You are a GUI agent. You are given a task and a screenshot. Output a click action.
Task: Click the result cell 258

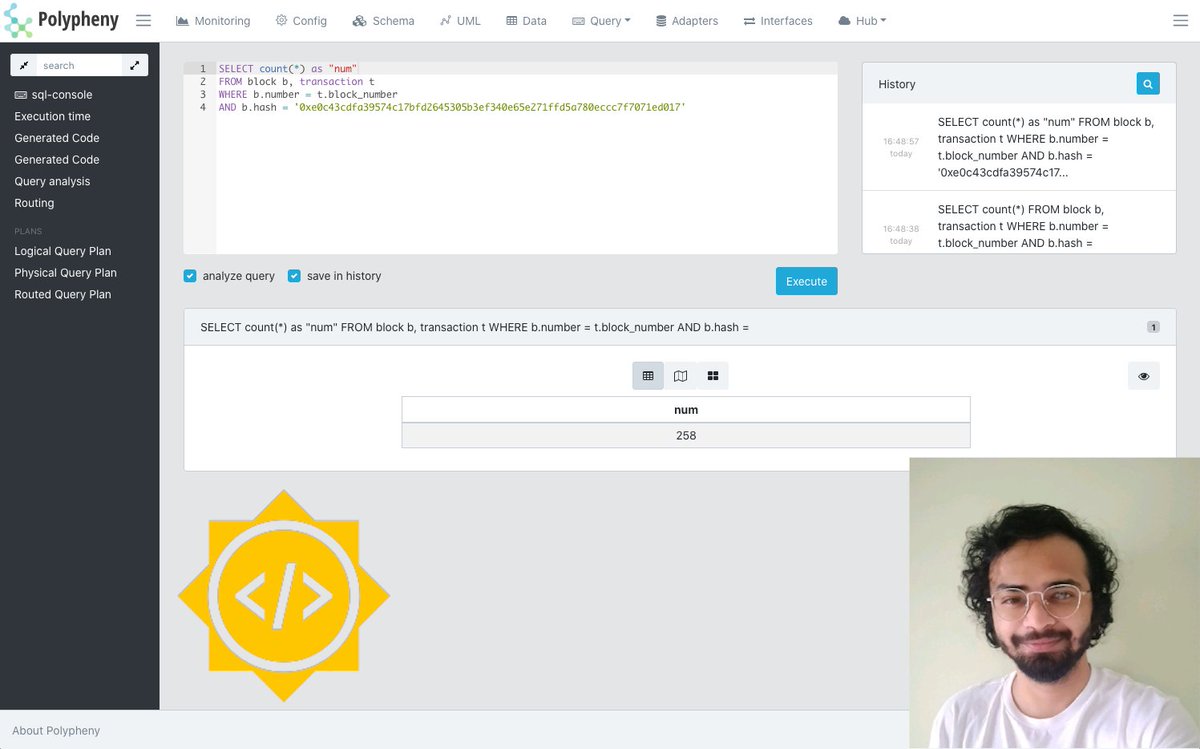[686, 436]
